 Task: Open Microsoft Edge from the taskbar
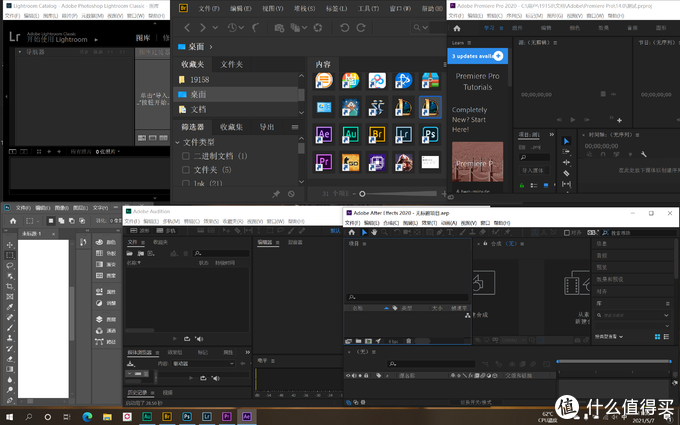tap(87, 415)
